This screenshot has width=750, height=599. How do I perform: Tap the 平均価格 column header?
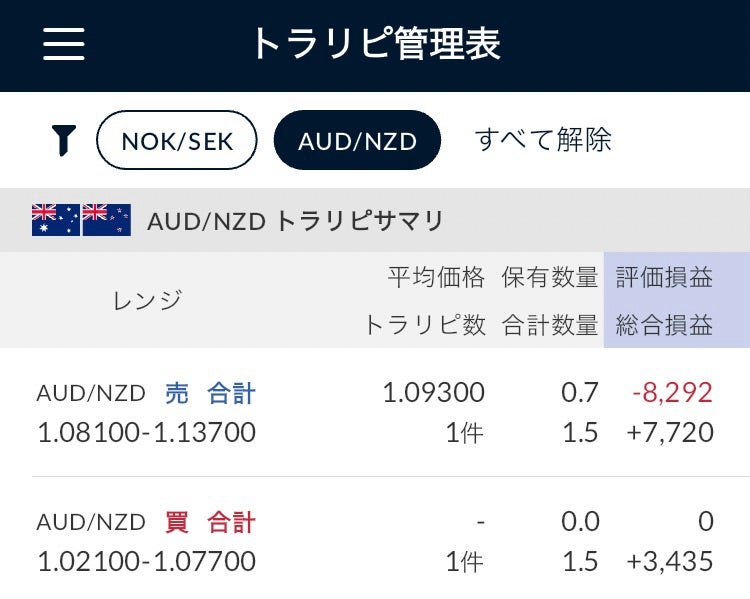point(436,277)
